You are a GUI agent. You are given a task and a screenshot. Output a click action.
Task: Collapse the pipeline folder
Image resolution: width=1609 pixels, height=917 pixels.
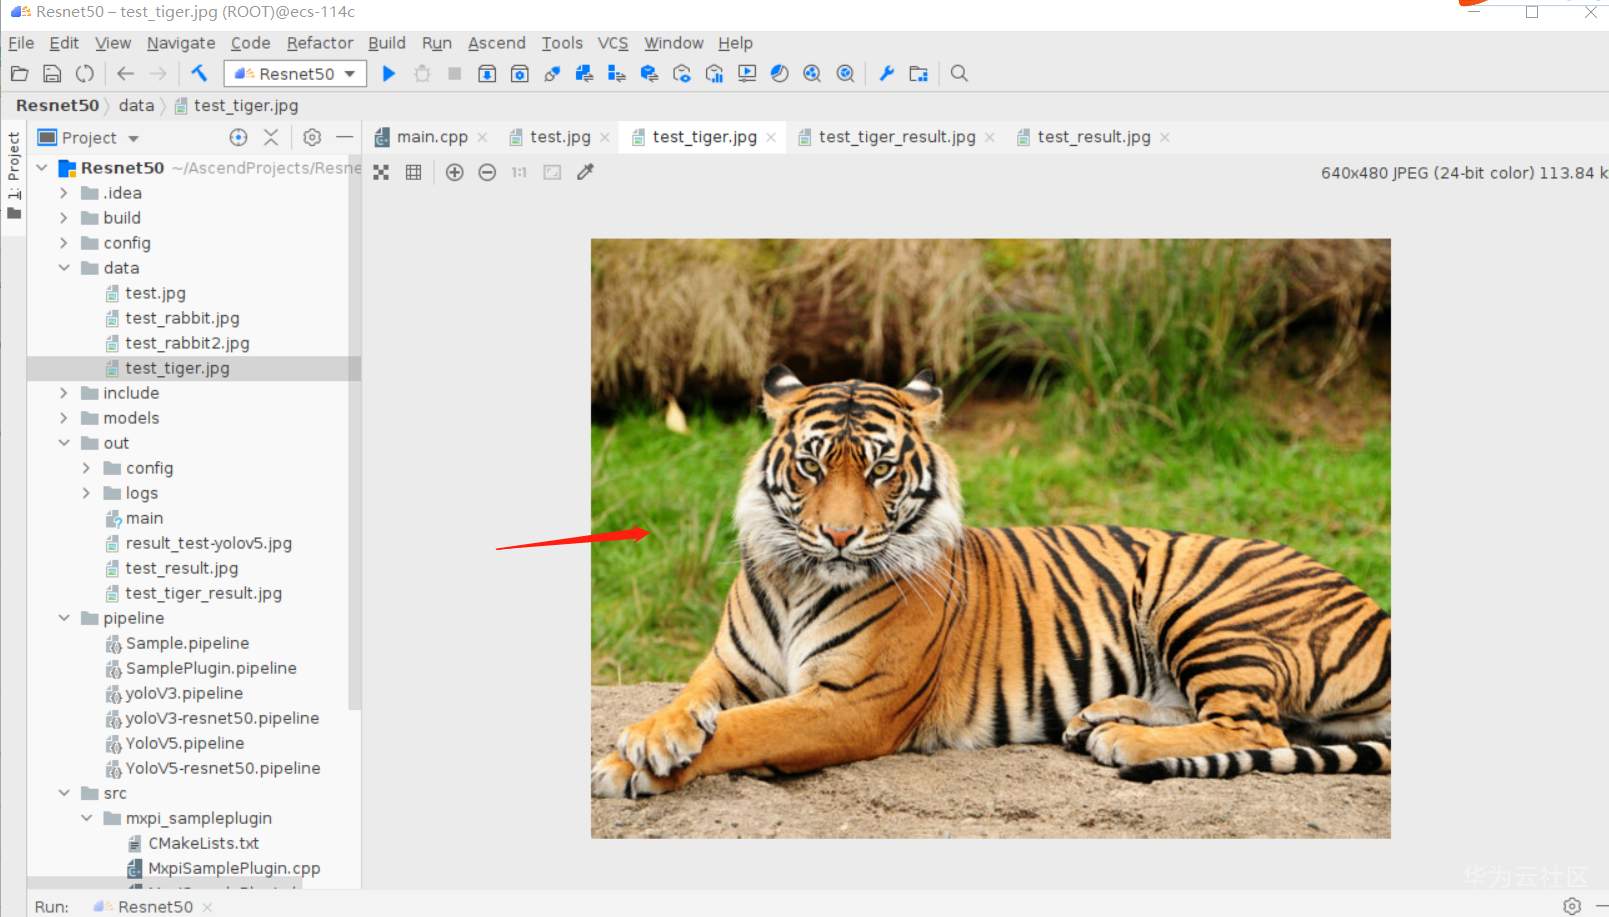tap(64, 618)
